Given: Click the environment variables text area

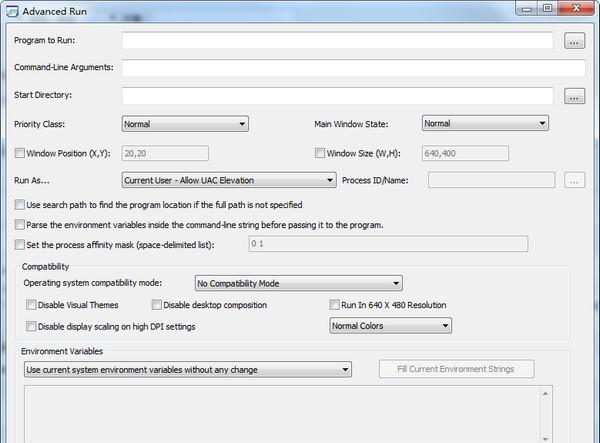Looking at the screenshot, I should (x=282, y=414).
